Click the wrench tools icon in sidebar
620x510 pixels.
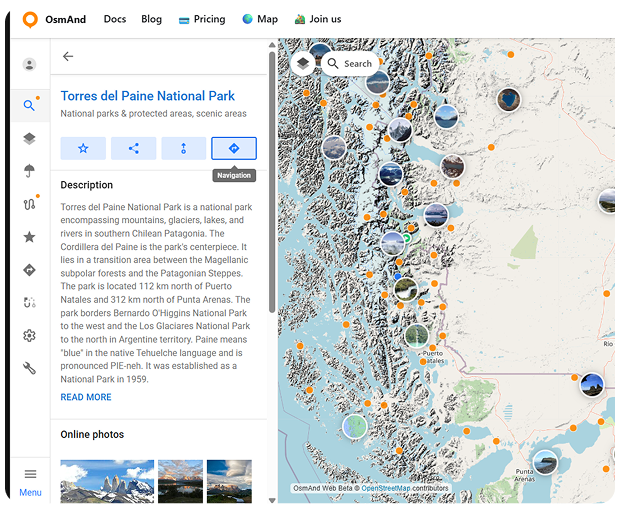29,368
